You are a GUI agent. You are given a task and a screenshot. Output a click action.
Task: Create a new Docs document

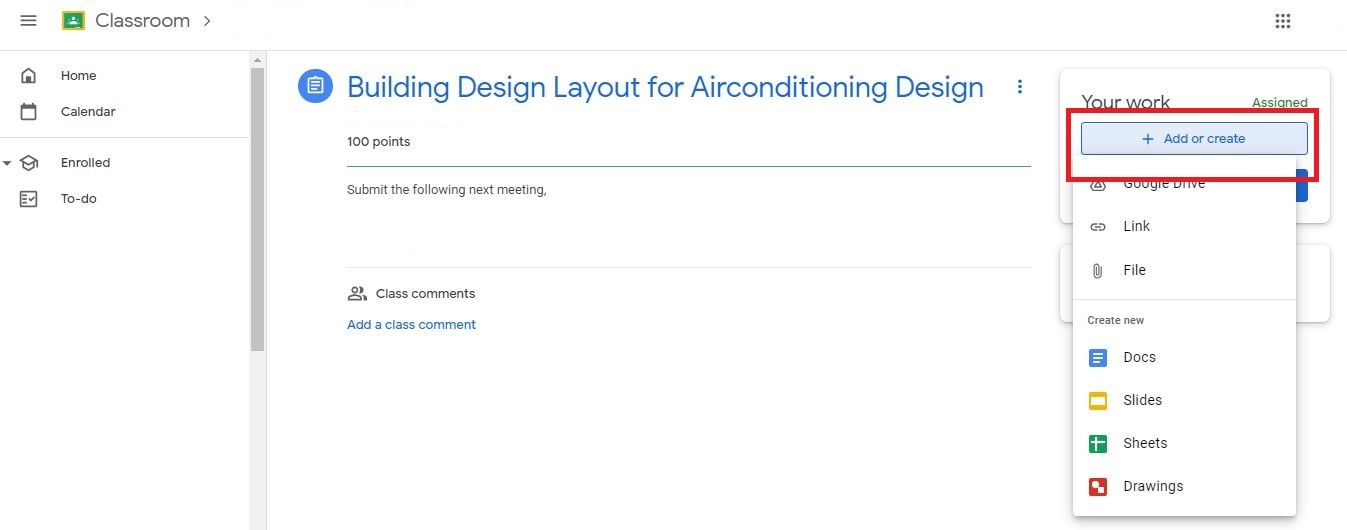(1139, 357)
